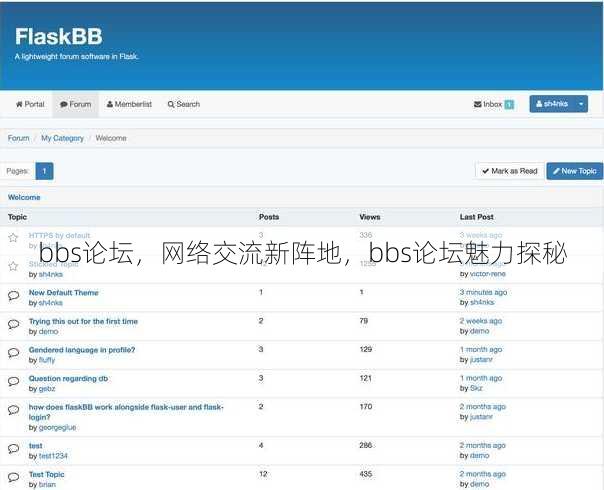Go to My Category breadcrumb
The width and height of the screenshot is (604, 490).
[x=62, y=138]
